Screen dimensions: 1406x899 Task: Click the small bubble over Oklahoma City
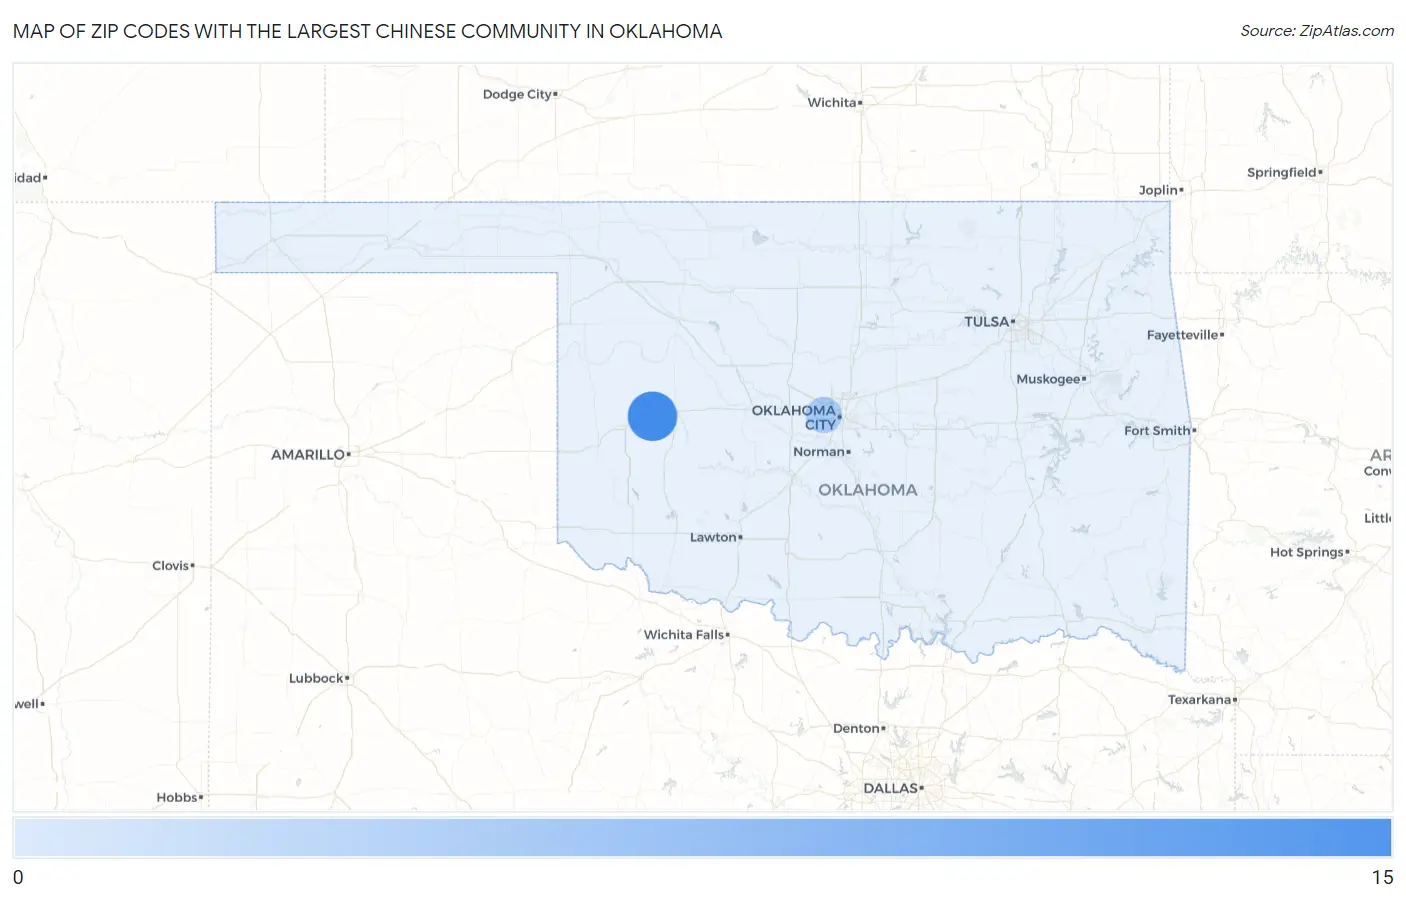pyautogui.click(x=823, y=414)
